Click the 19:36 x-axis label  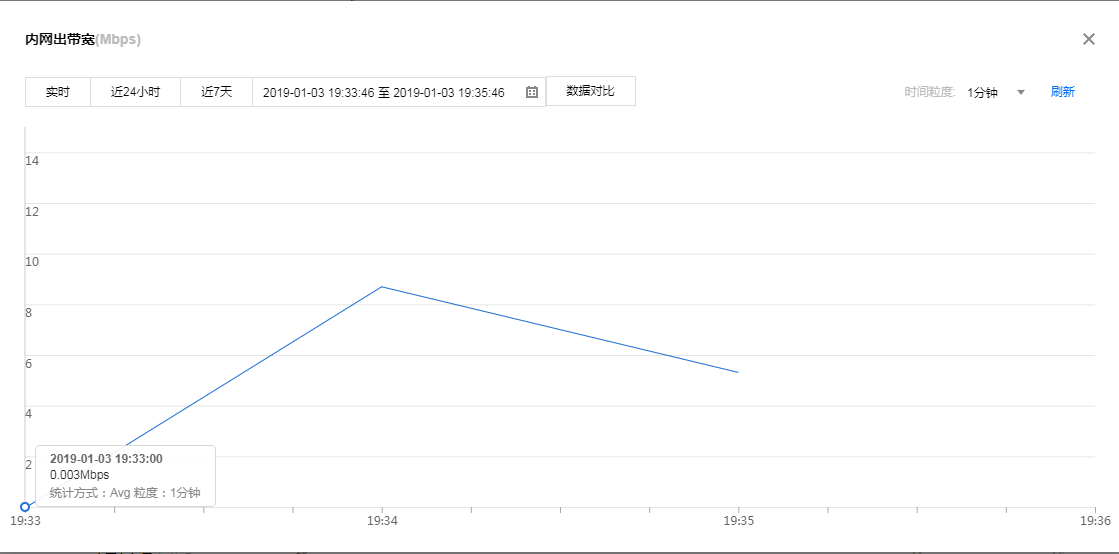pos(1094,521)
